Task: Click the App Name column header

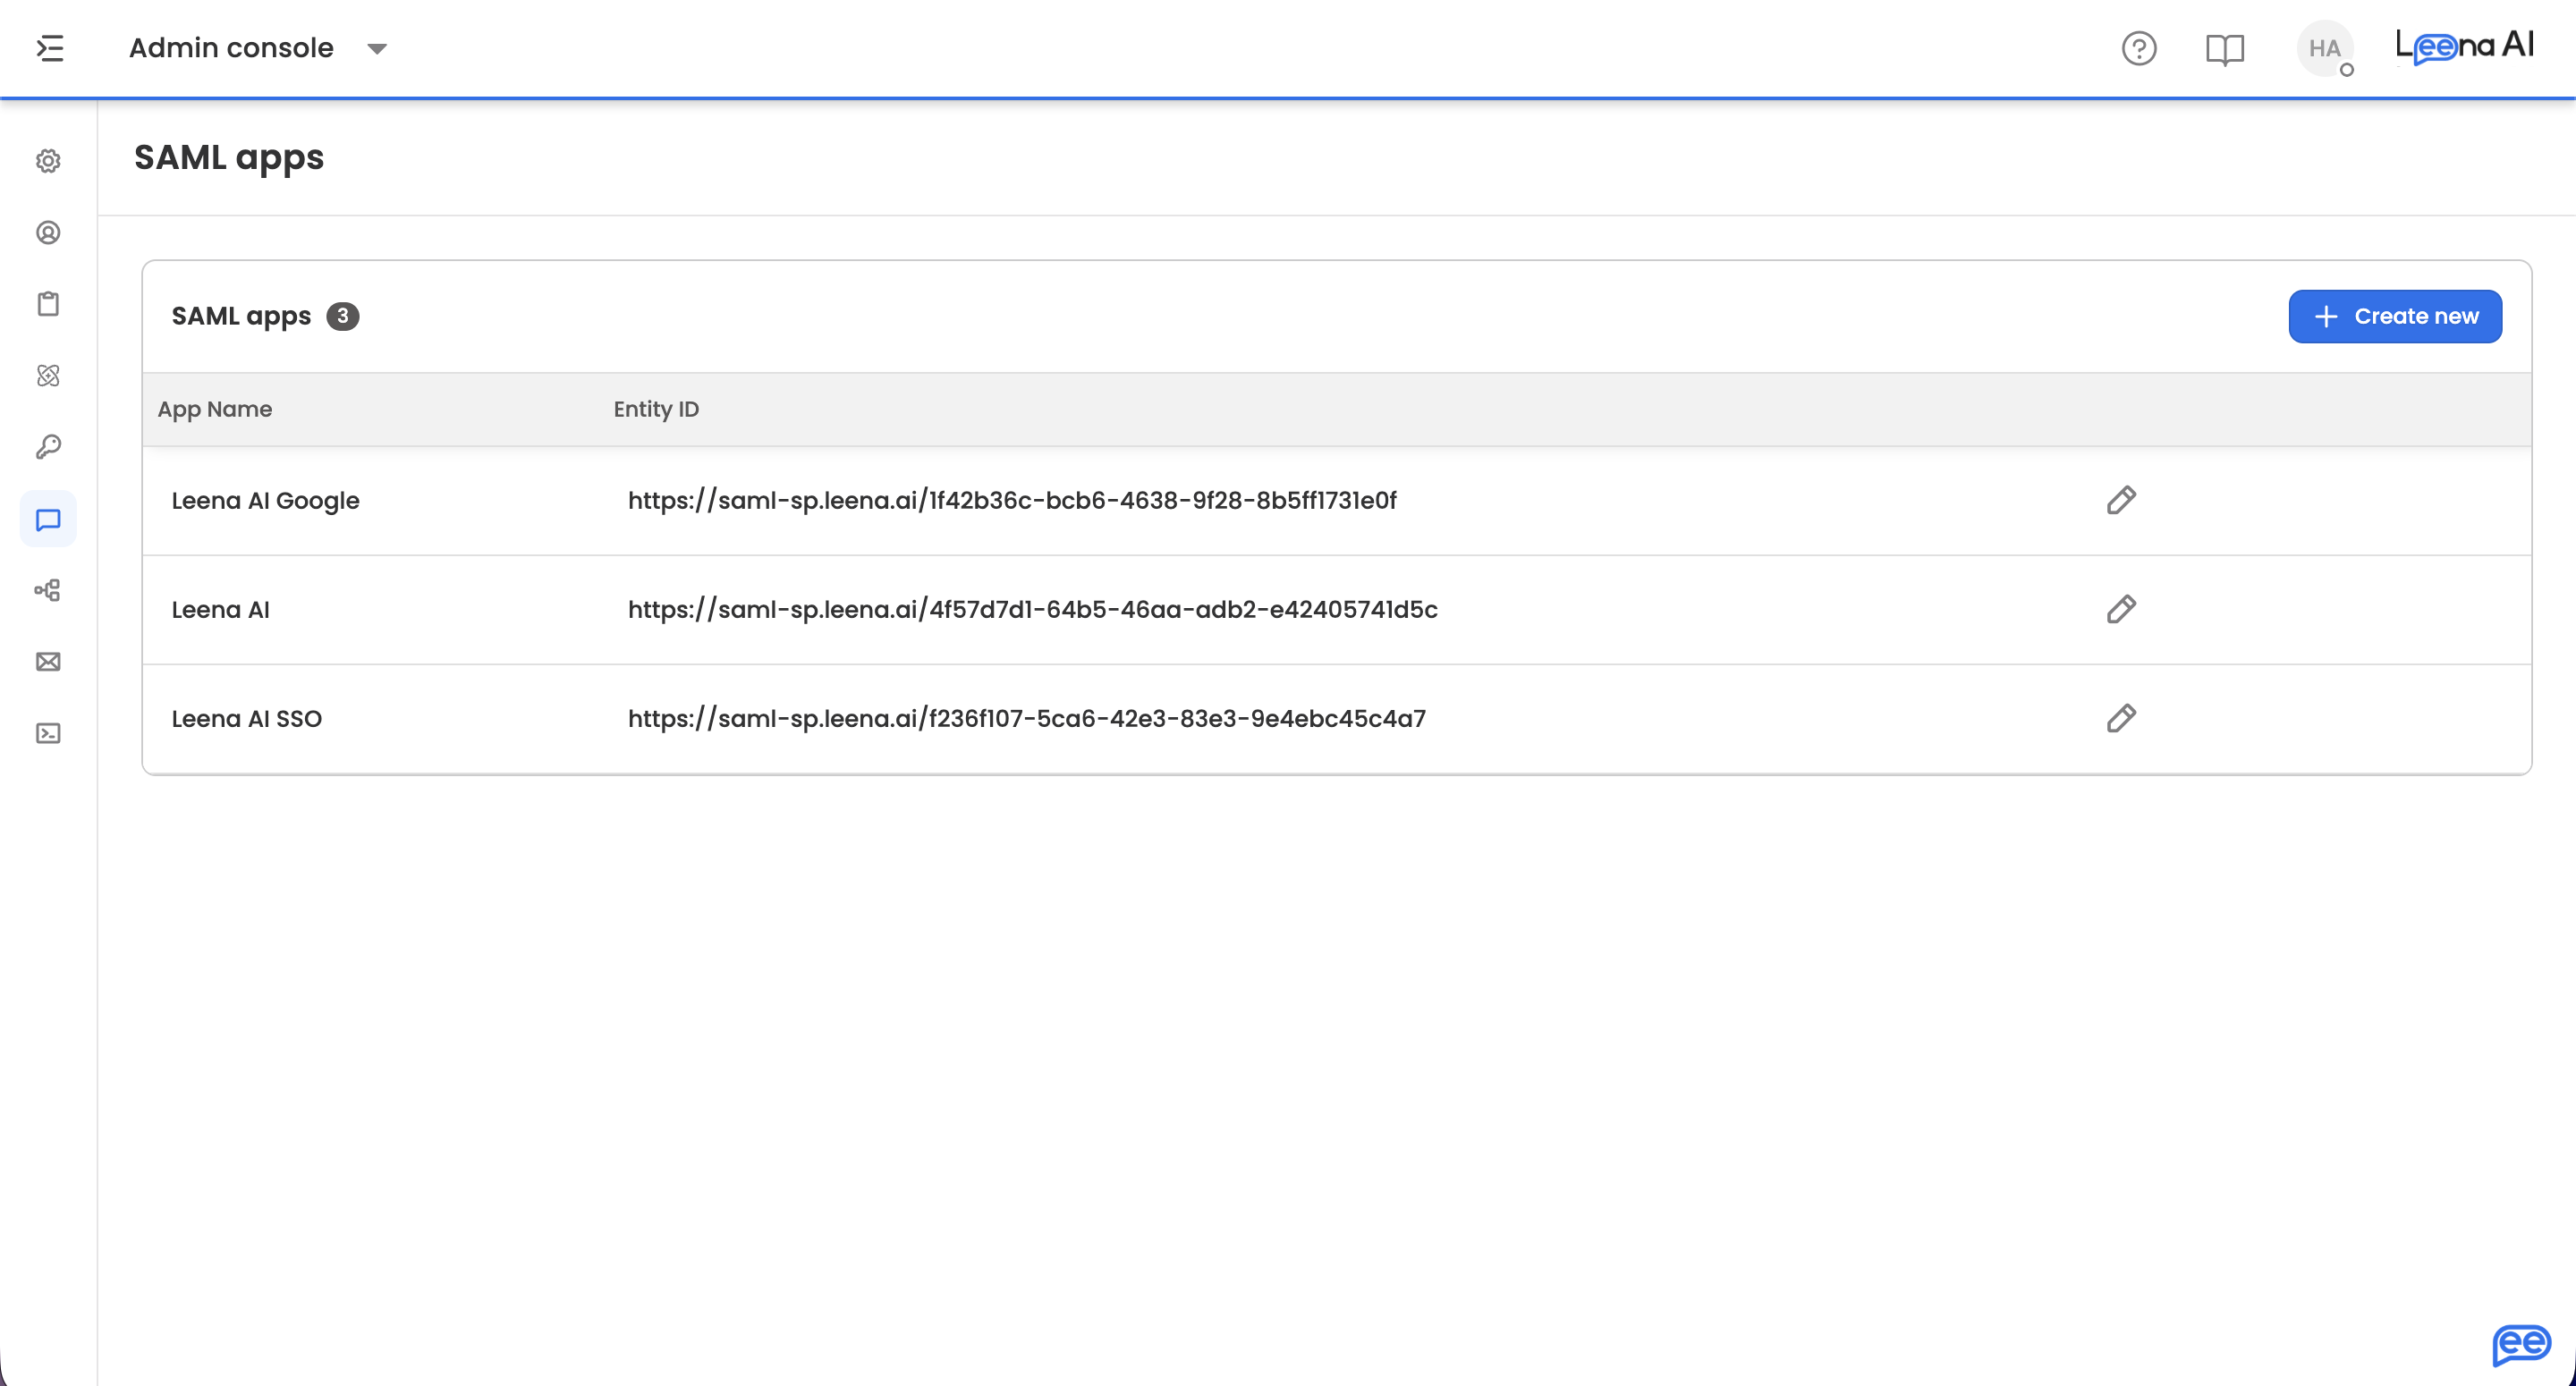Action: tap(215, 410)
